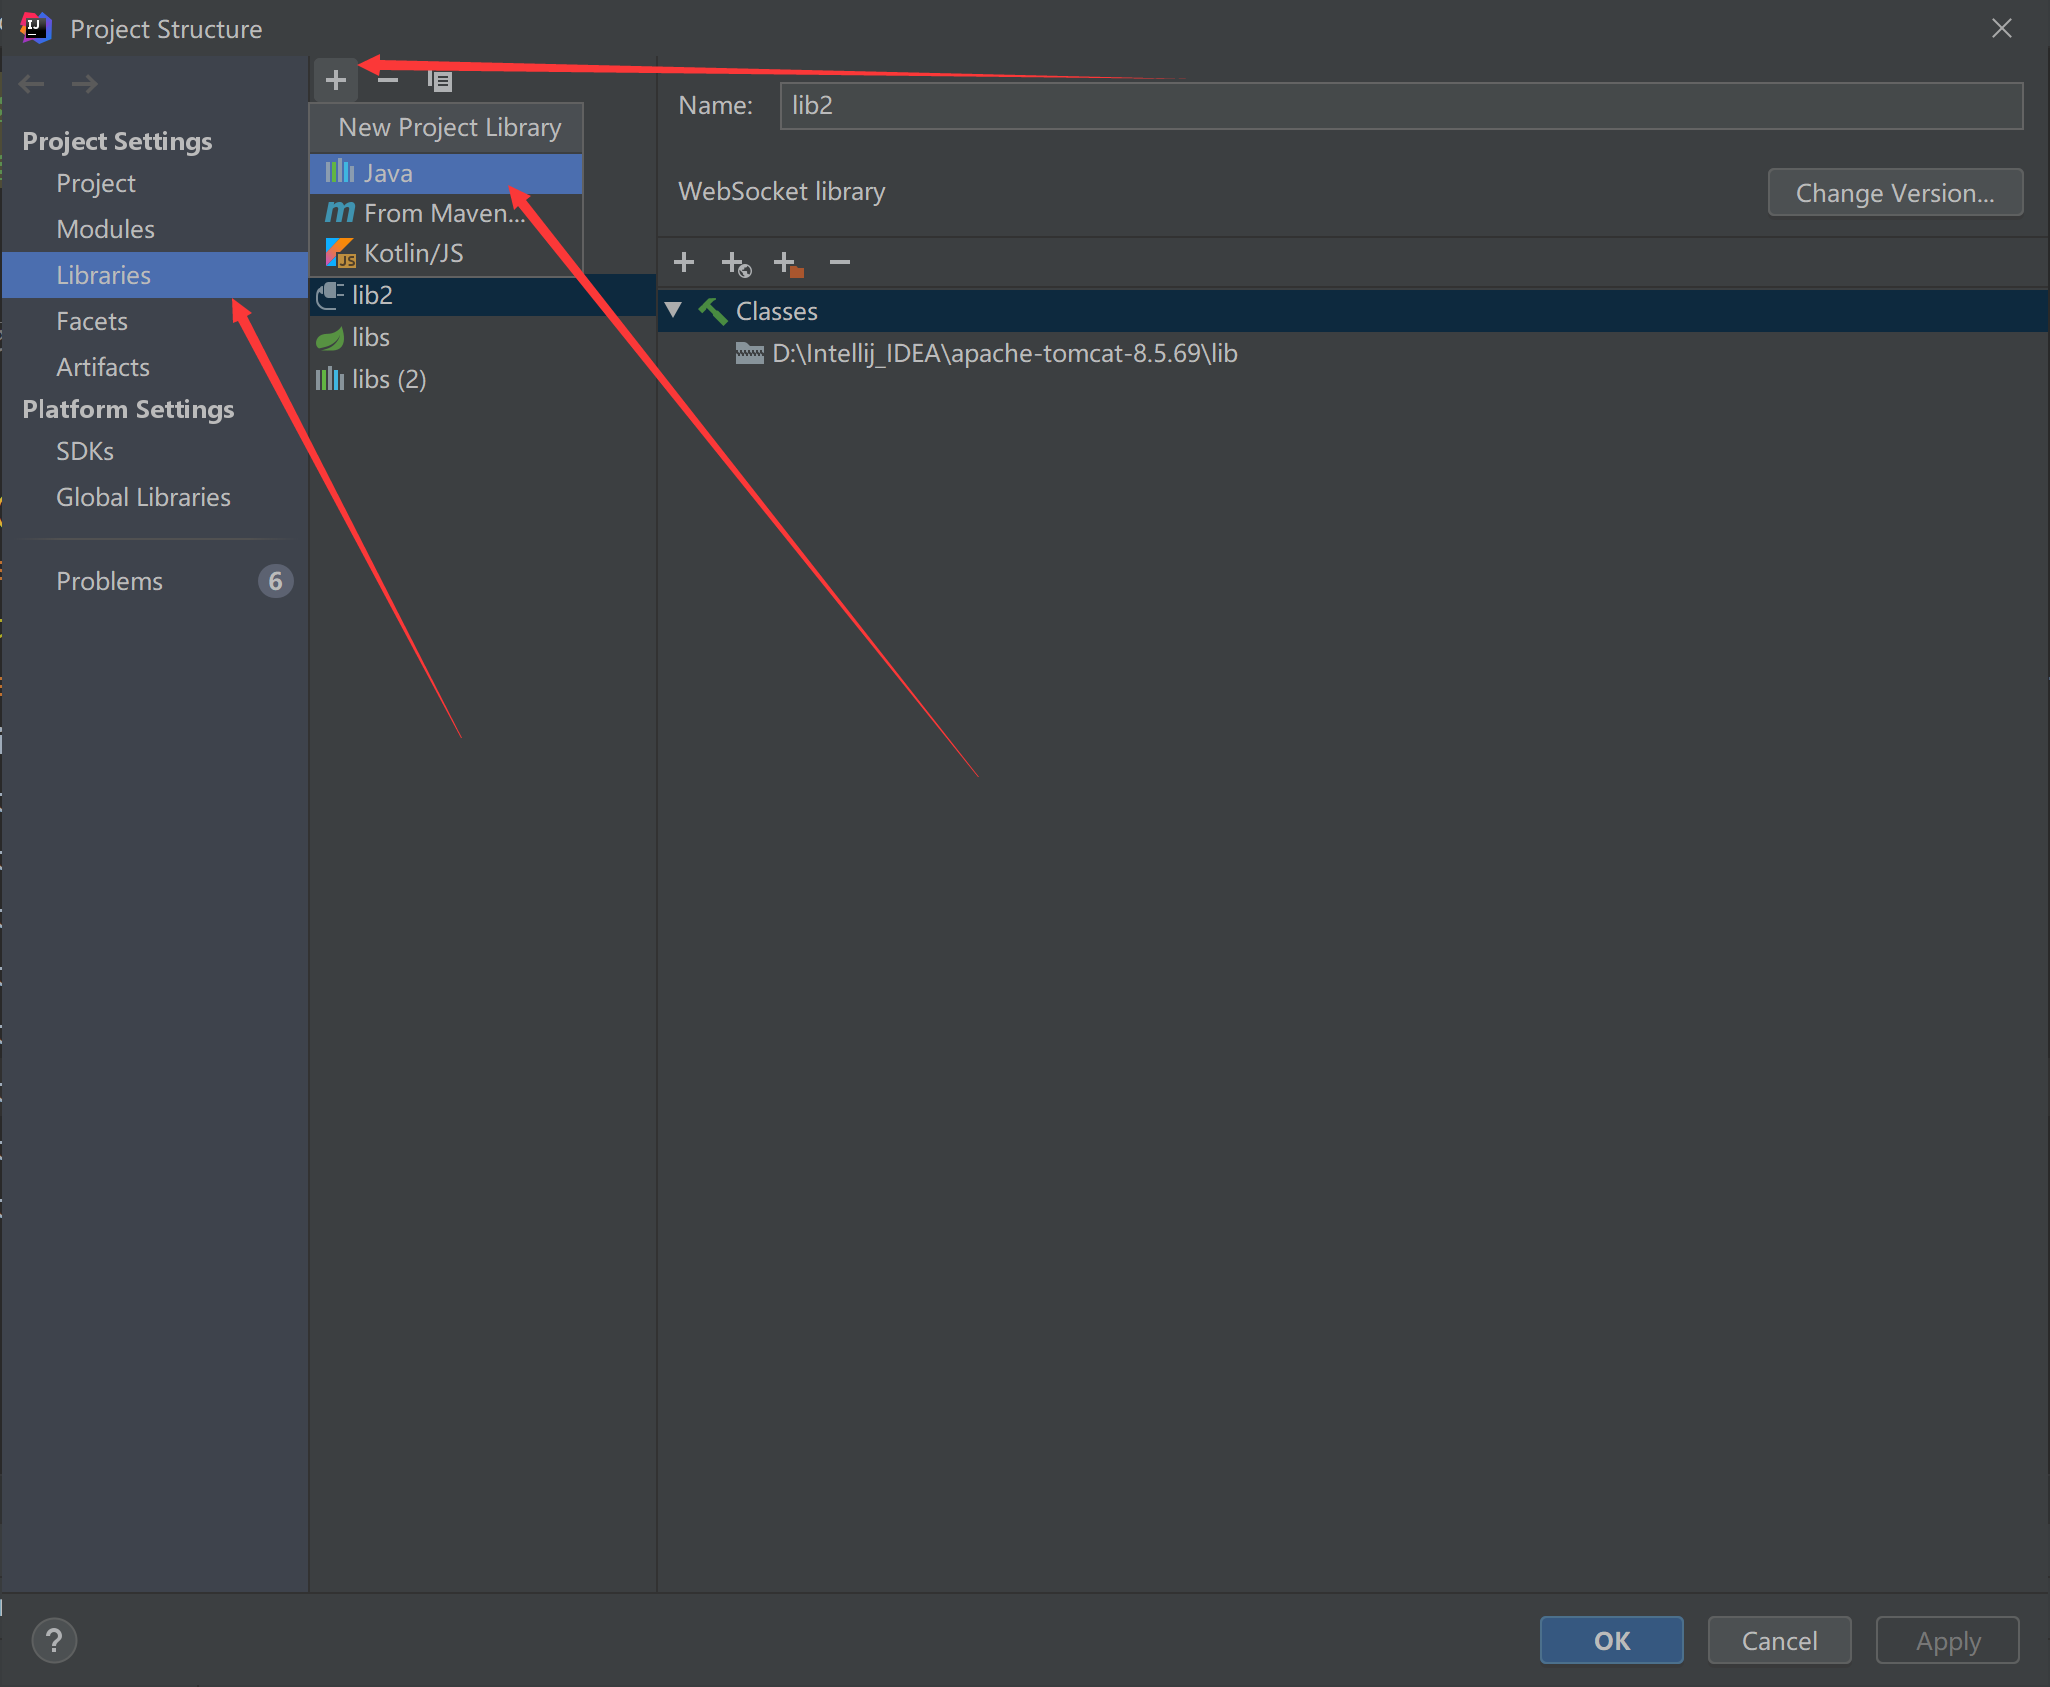Click the specify documentation URL icon

pyautogui.click(x=736, y=264)
